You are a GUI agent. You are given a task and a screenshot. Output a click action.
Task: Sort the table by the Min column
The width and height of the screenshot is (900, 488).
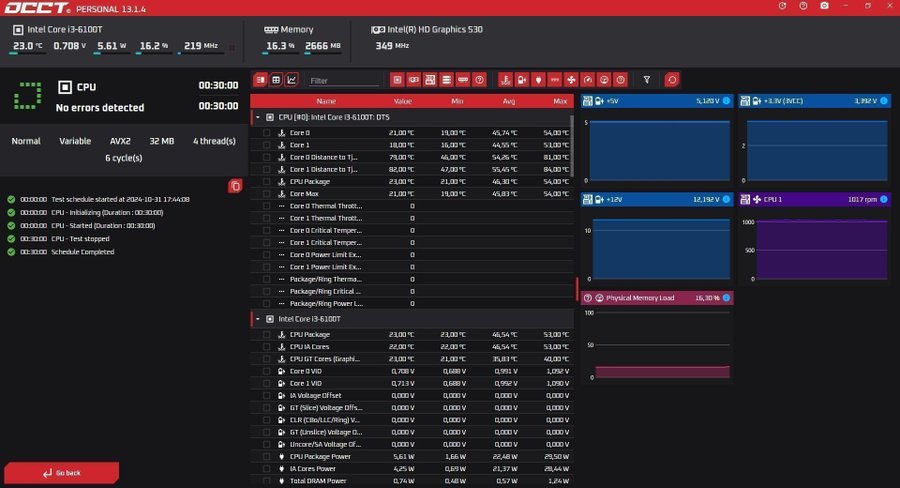457,101
